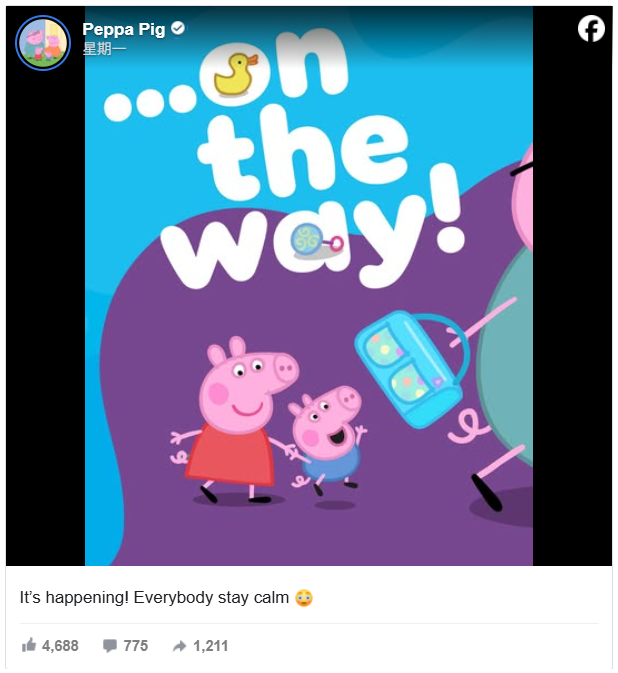Click the yellow rubber duck graphic
The image size is (618, 673).
coord(235,74)
